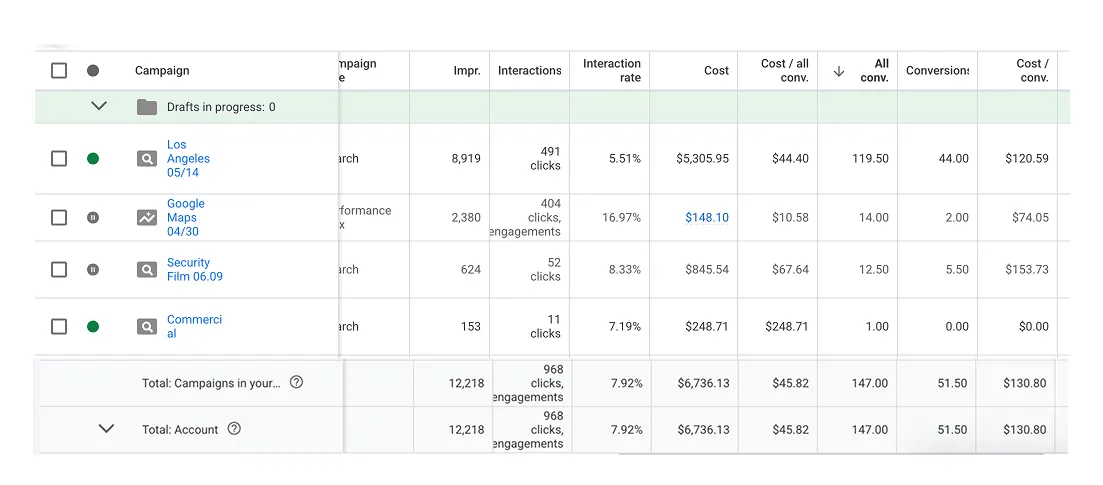
Task: Sort by Cost column header
Action: [716, 70]
